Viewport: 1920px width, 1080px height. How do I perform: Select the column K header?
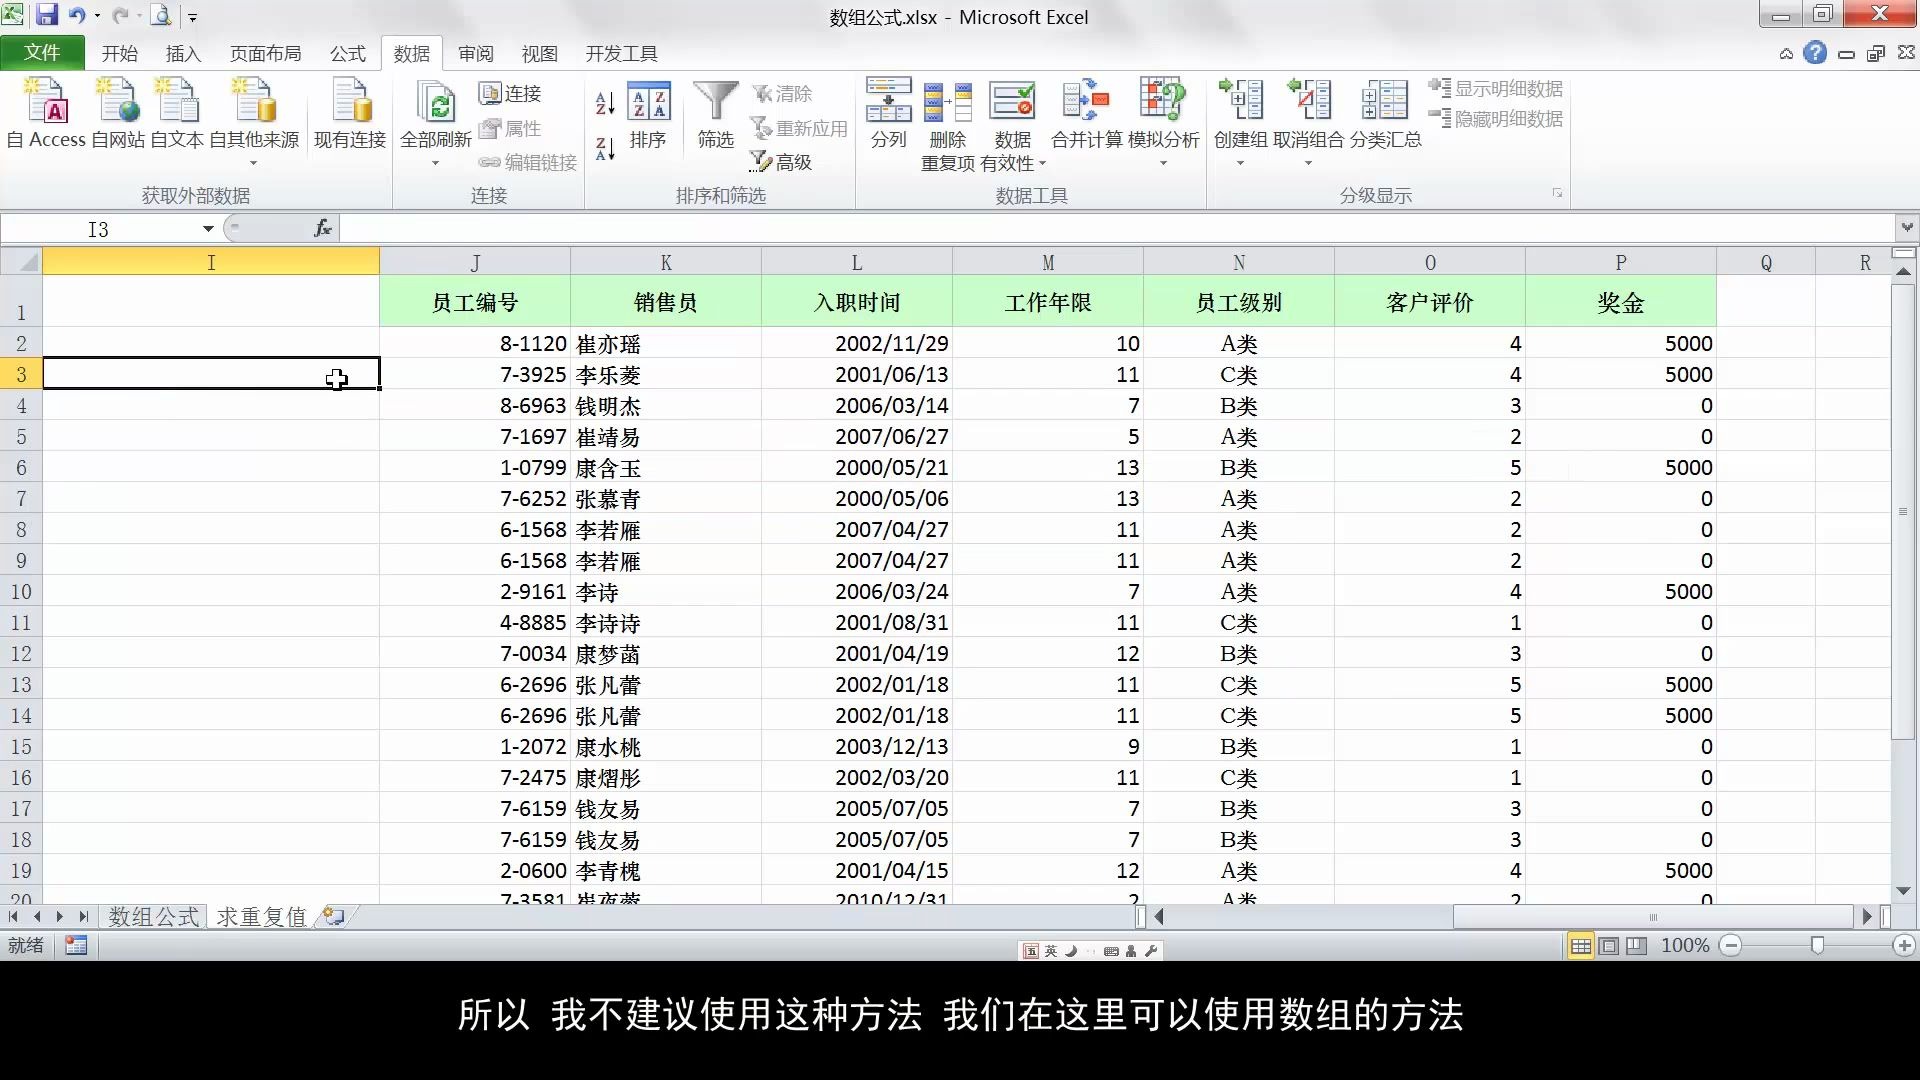665,263
